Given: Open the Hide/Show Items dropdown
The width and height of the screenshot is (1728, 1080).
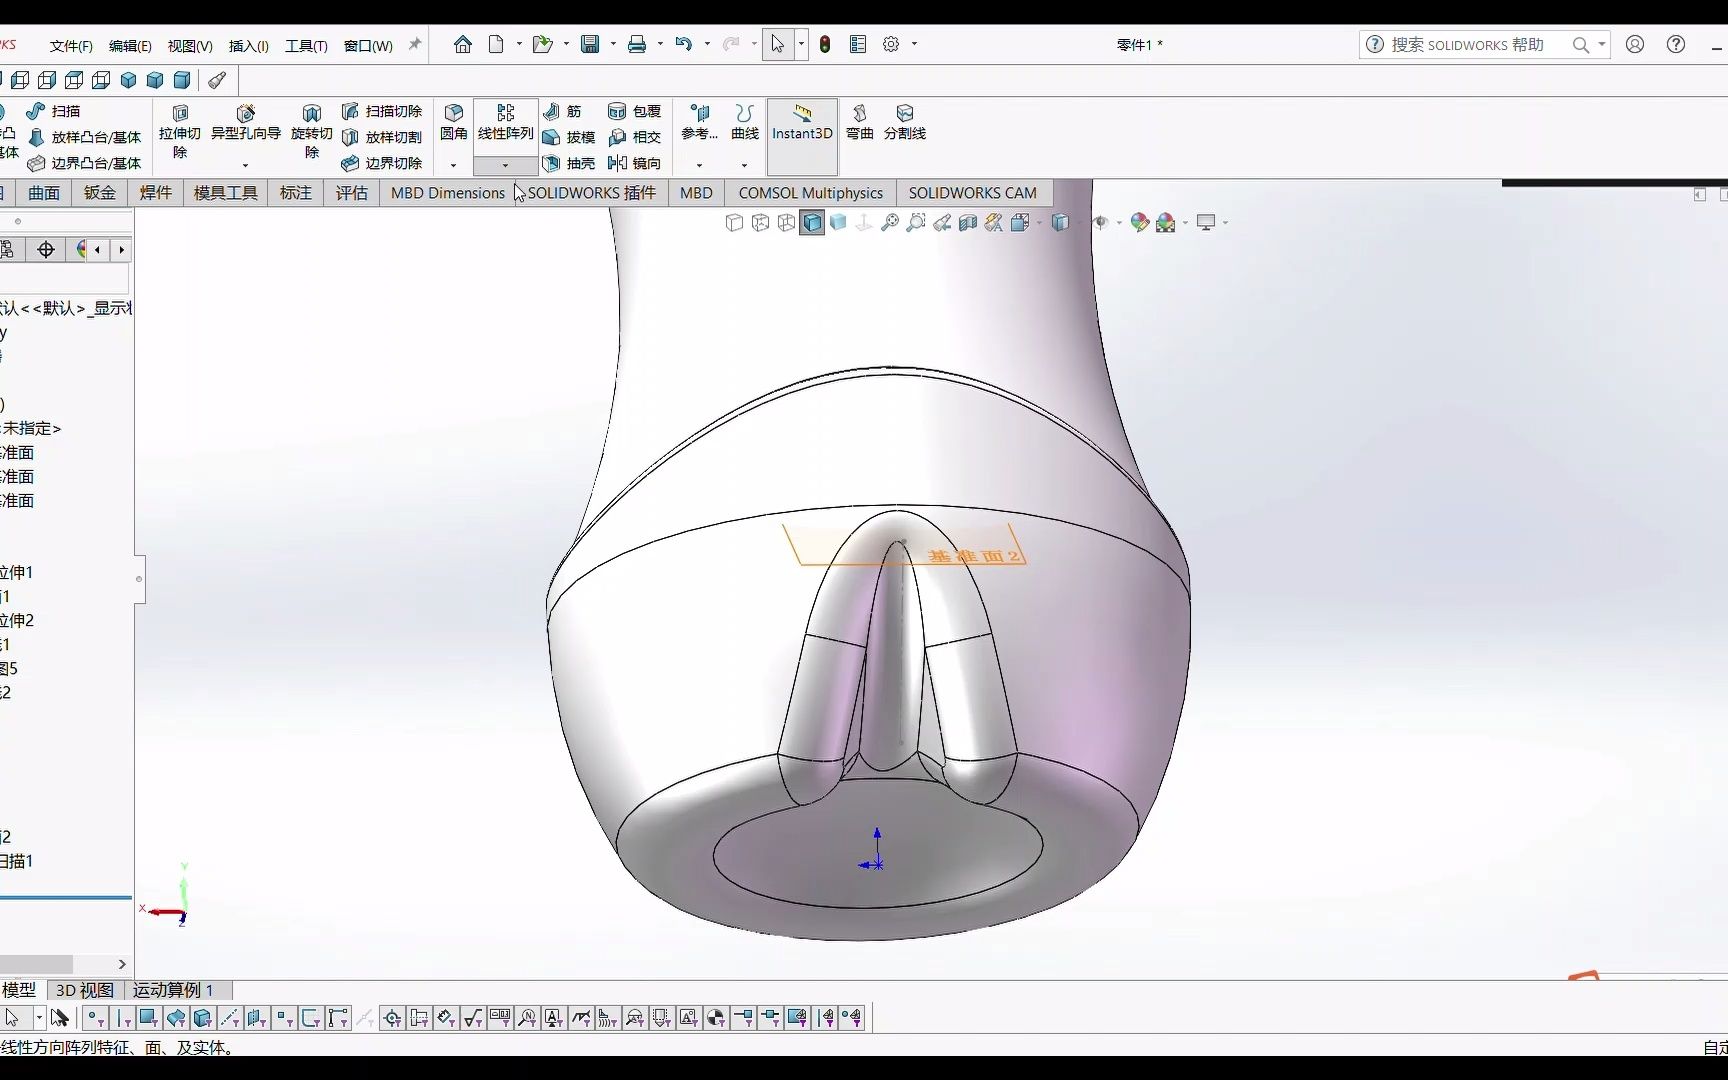Looking at the screenshot, I should point(1119,222).
